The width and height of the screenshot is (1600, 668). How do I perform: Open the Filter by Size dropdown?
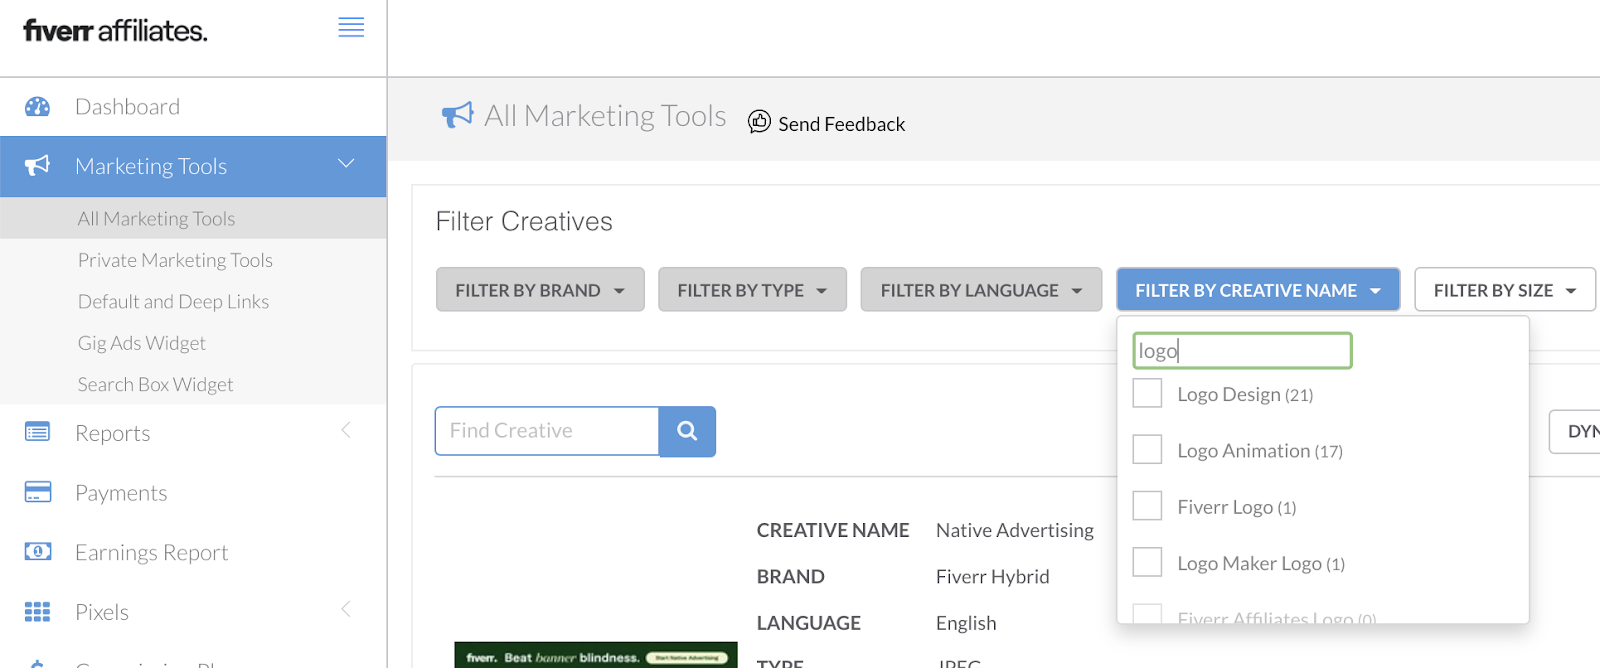click(x=1505, y=290)
